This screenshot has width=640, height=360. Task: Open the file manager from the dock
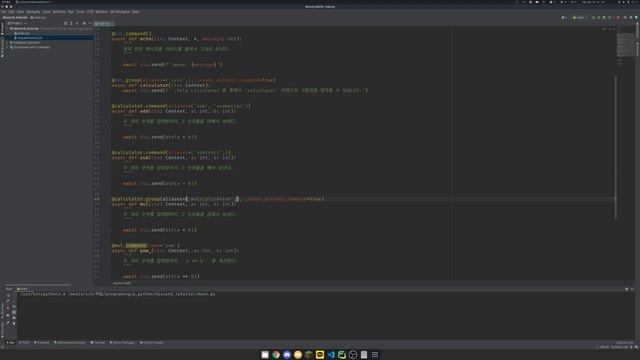click(x=265, y=355)
